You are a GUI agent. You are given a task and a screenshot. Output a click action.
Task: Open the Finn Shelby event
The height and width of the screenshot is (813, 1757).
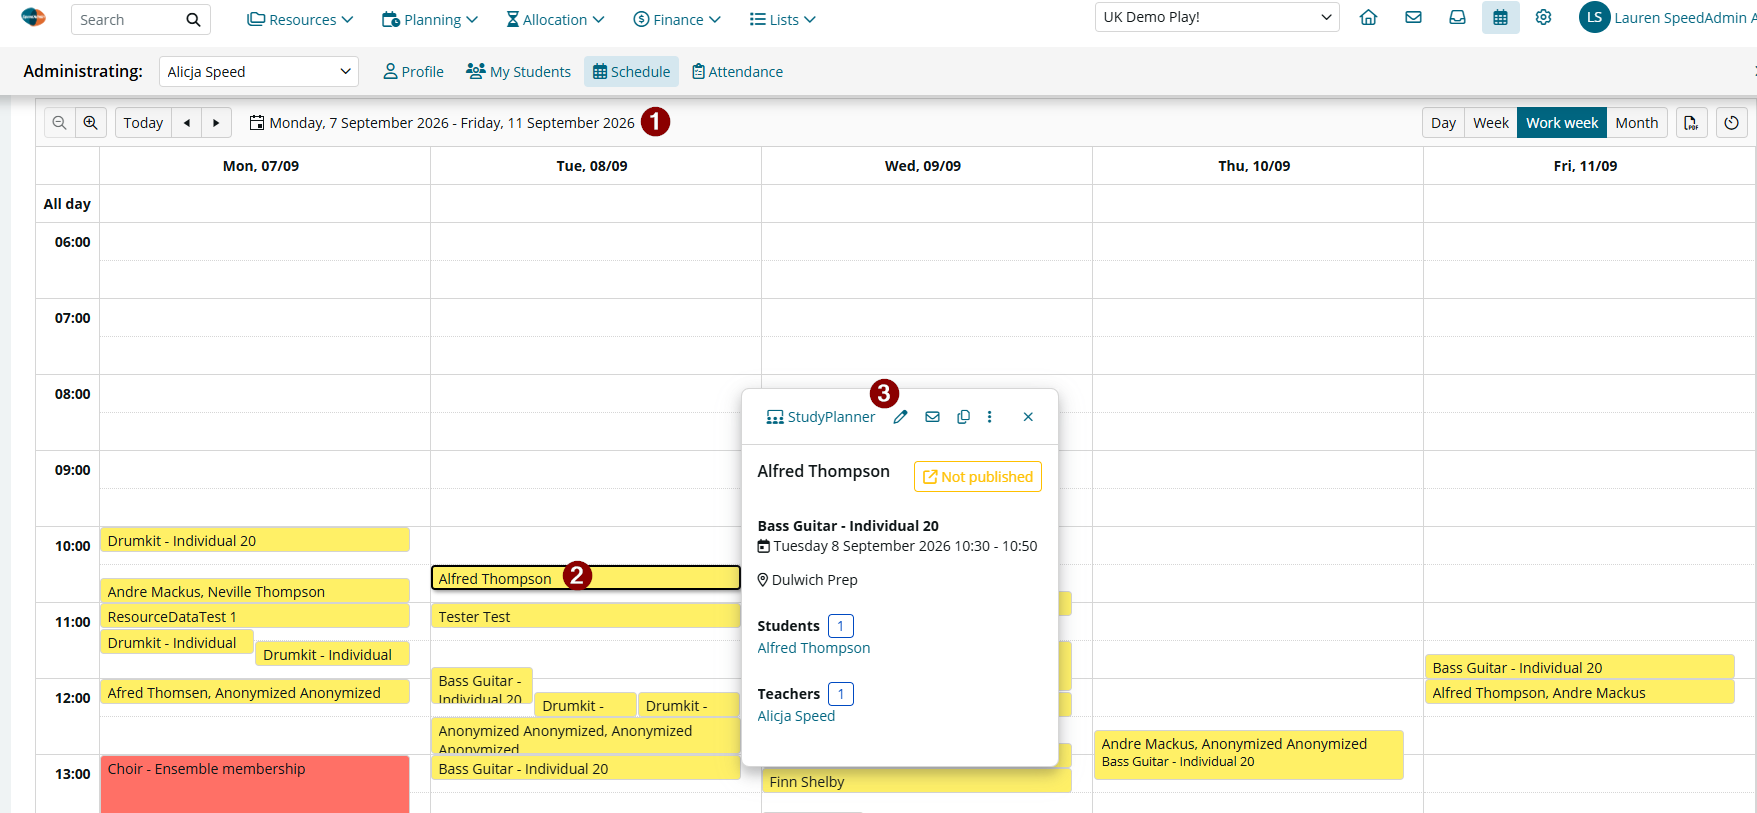[x=916, y=781]
